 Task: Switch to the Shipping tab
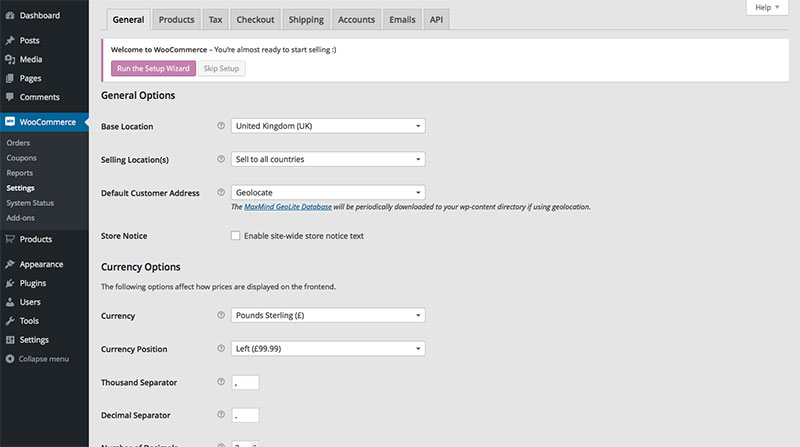click(x=306, y=19)
